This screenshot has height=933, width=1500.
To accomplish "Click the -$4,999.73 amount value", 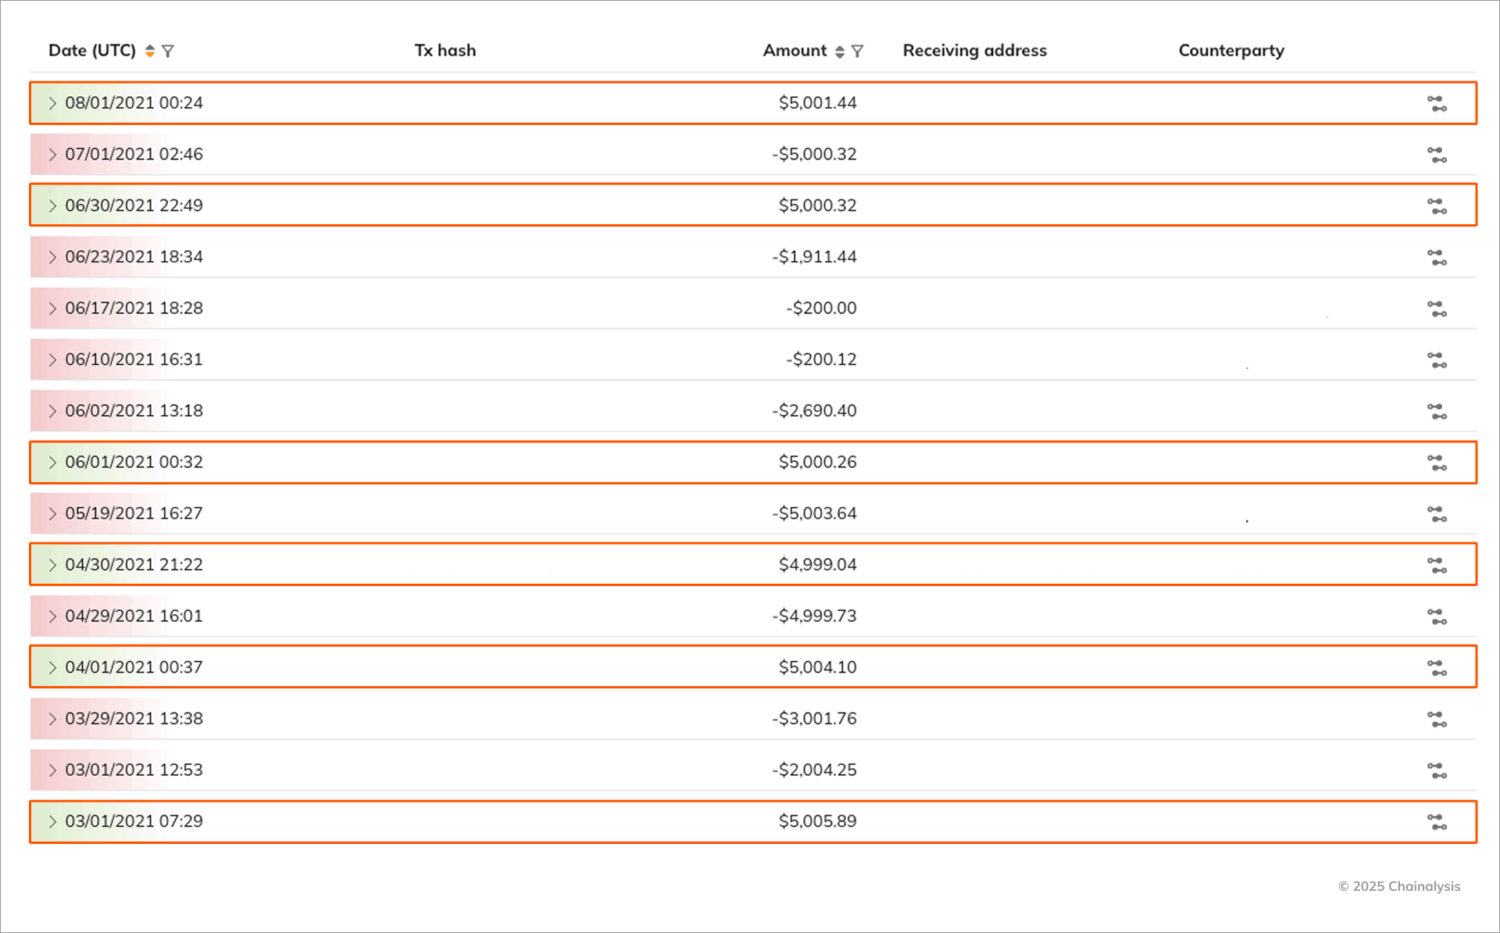I will (x=814, y=616).
